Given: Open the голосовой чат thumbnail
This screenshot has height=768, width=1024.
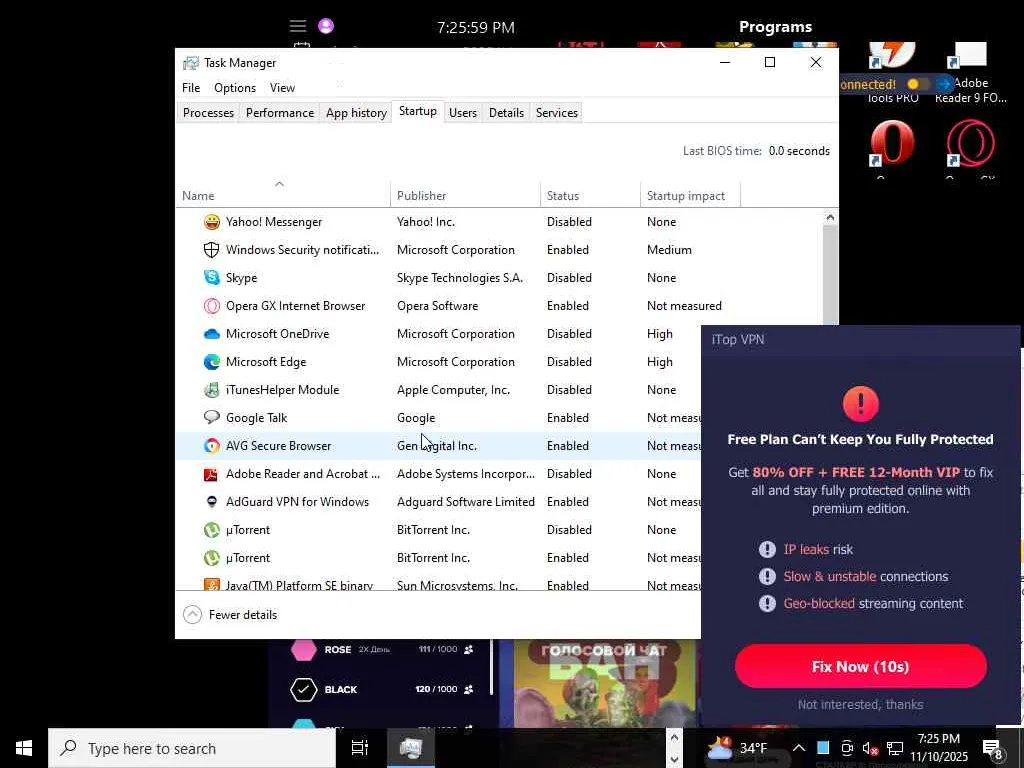Looking at the screenshot, I should tap(604, 684).
